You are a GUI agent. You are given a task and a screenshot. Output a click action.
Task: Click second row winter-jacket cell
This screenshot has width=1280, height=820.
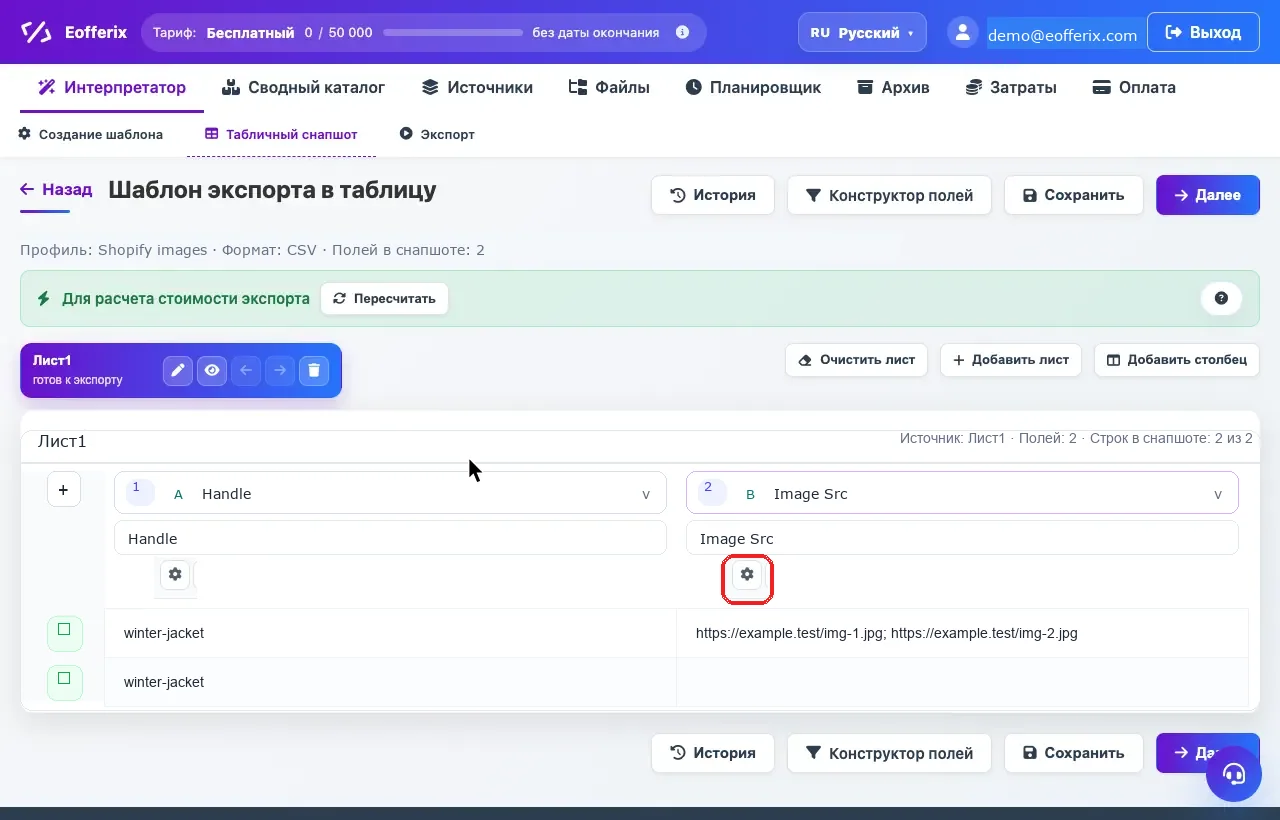pos(390,682)
